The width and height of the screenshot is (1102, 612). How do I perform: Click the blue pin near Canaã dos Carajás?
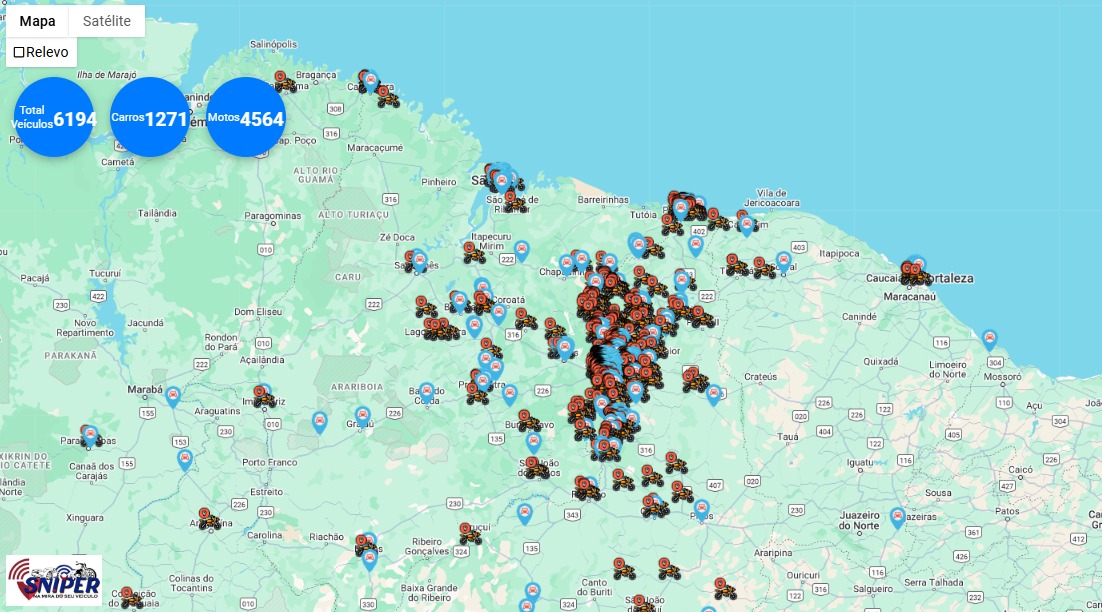[185, 458]
